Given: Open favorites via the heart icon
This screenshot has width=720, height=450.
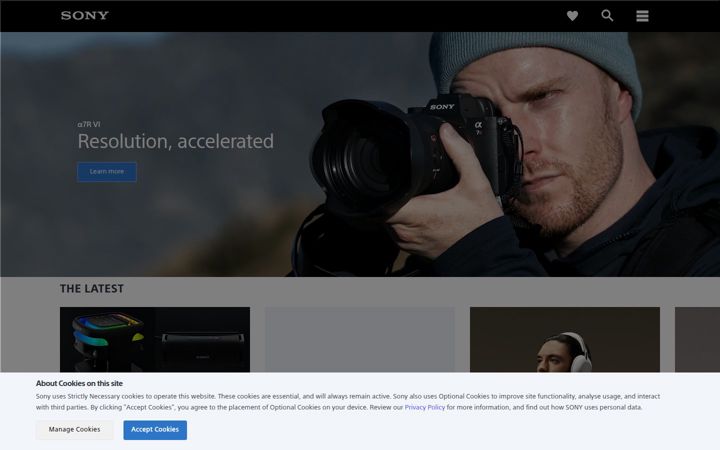Looking at the screenshot, I should coord(572,16).
